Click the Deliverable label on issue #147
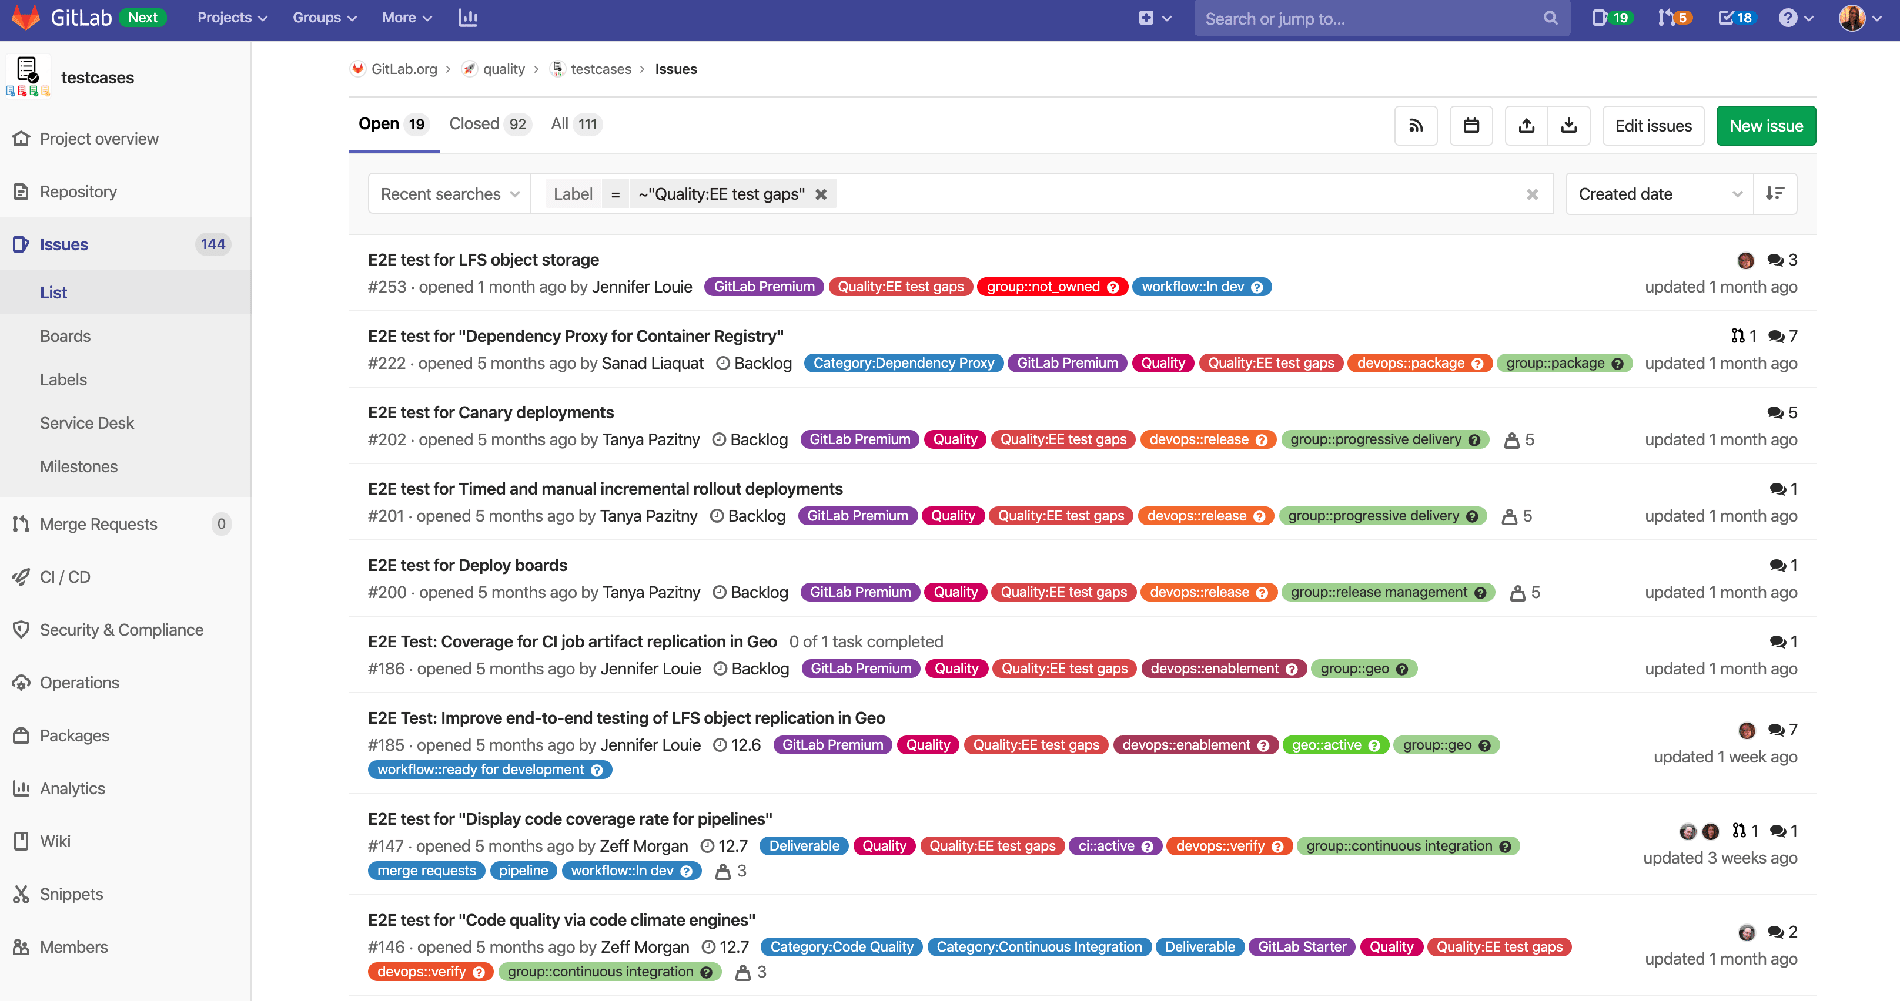 click(804, 847)
